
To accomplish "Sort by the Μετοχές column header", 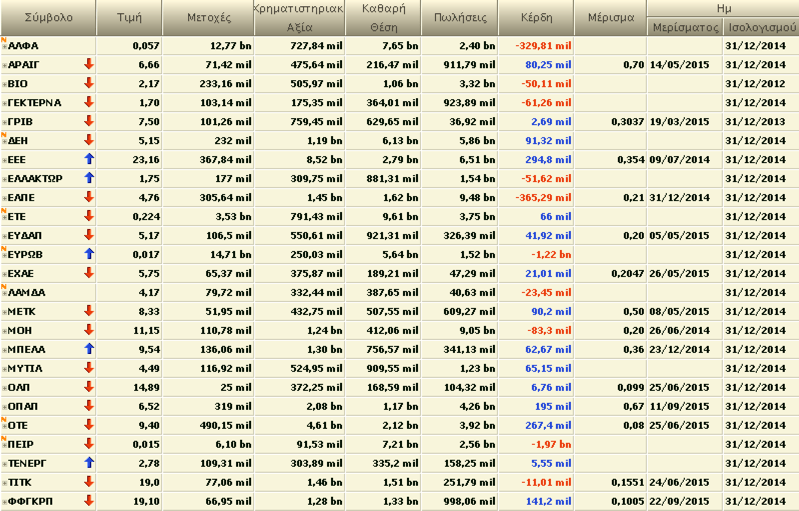I will click(x=208, y=17).
